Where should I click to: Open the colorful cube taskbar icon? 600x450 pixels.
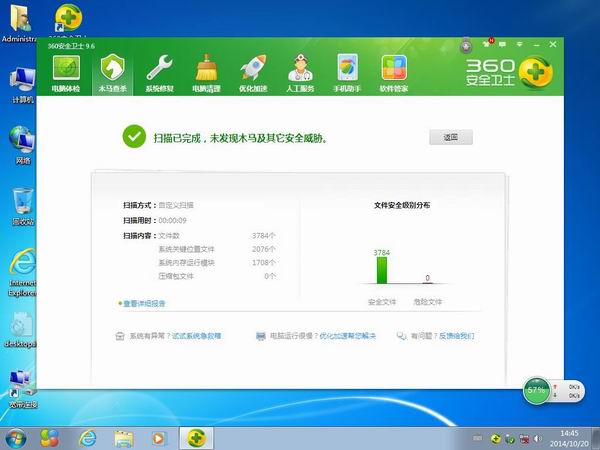coord(50,439)
